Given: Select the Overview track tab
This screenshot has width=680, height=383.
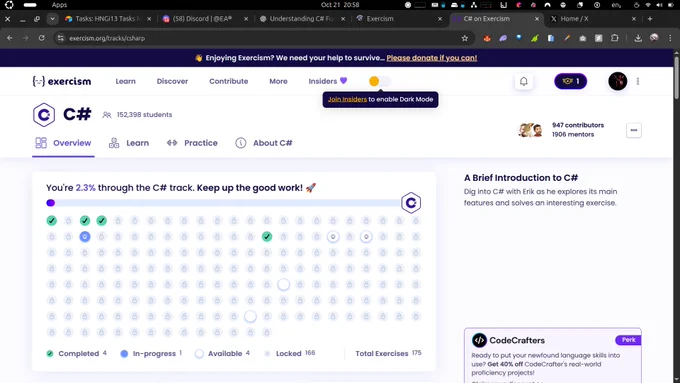Looking at the screenshot, I should [63, 143].
